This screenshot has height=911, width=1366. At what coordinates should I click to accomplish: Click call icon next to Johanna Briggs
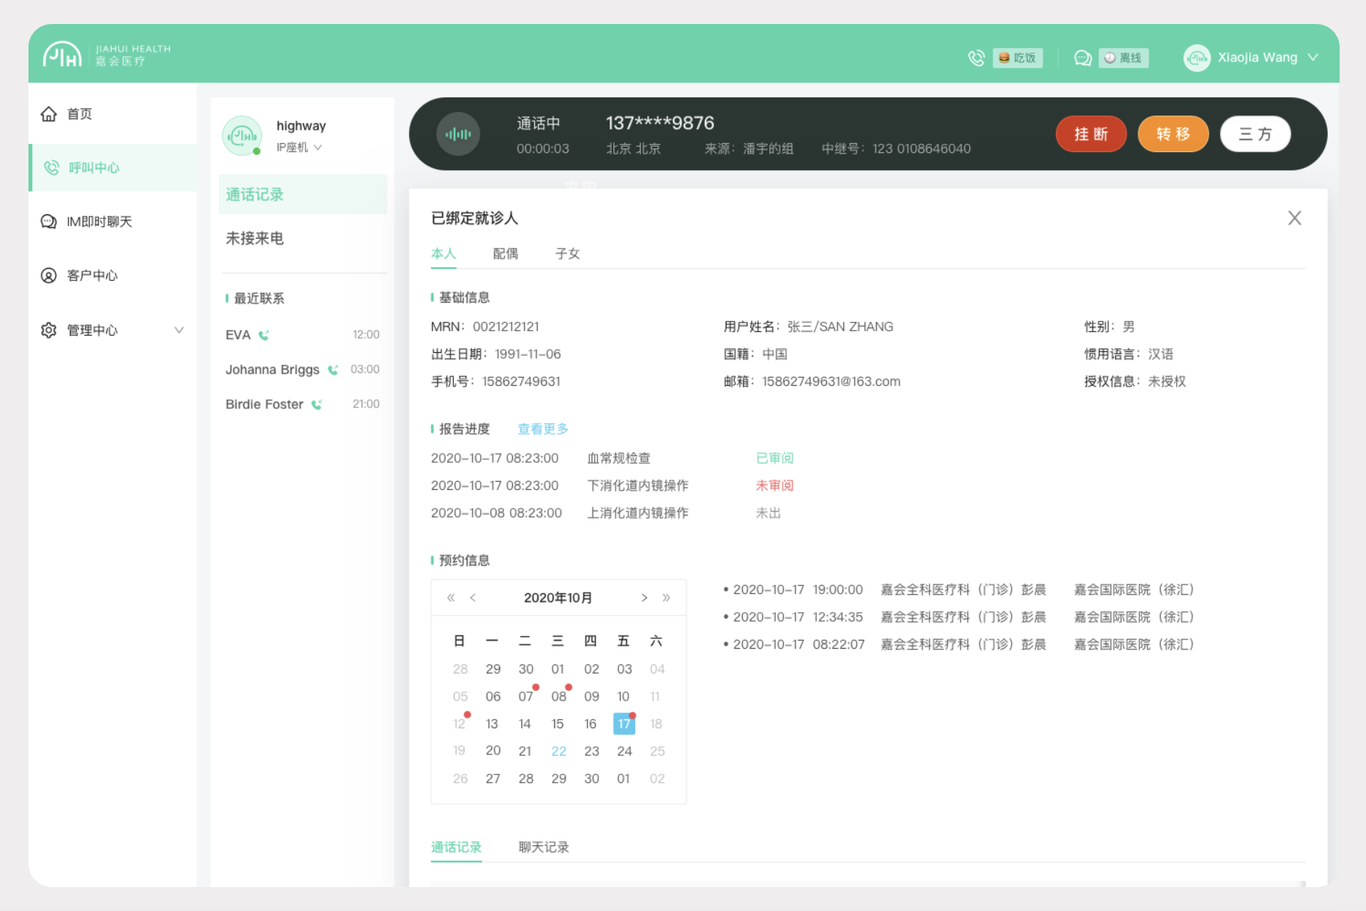(333, 370)
